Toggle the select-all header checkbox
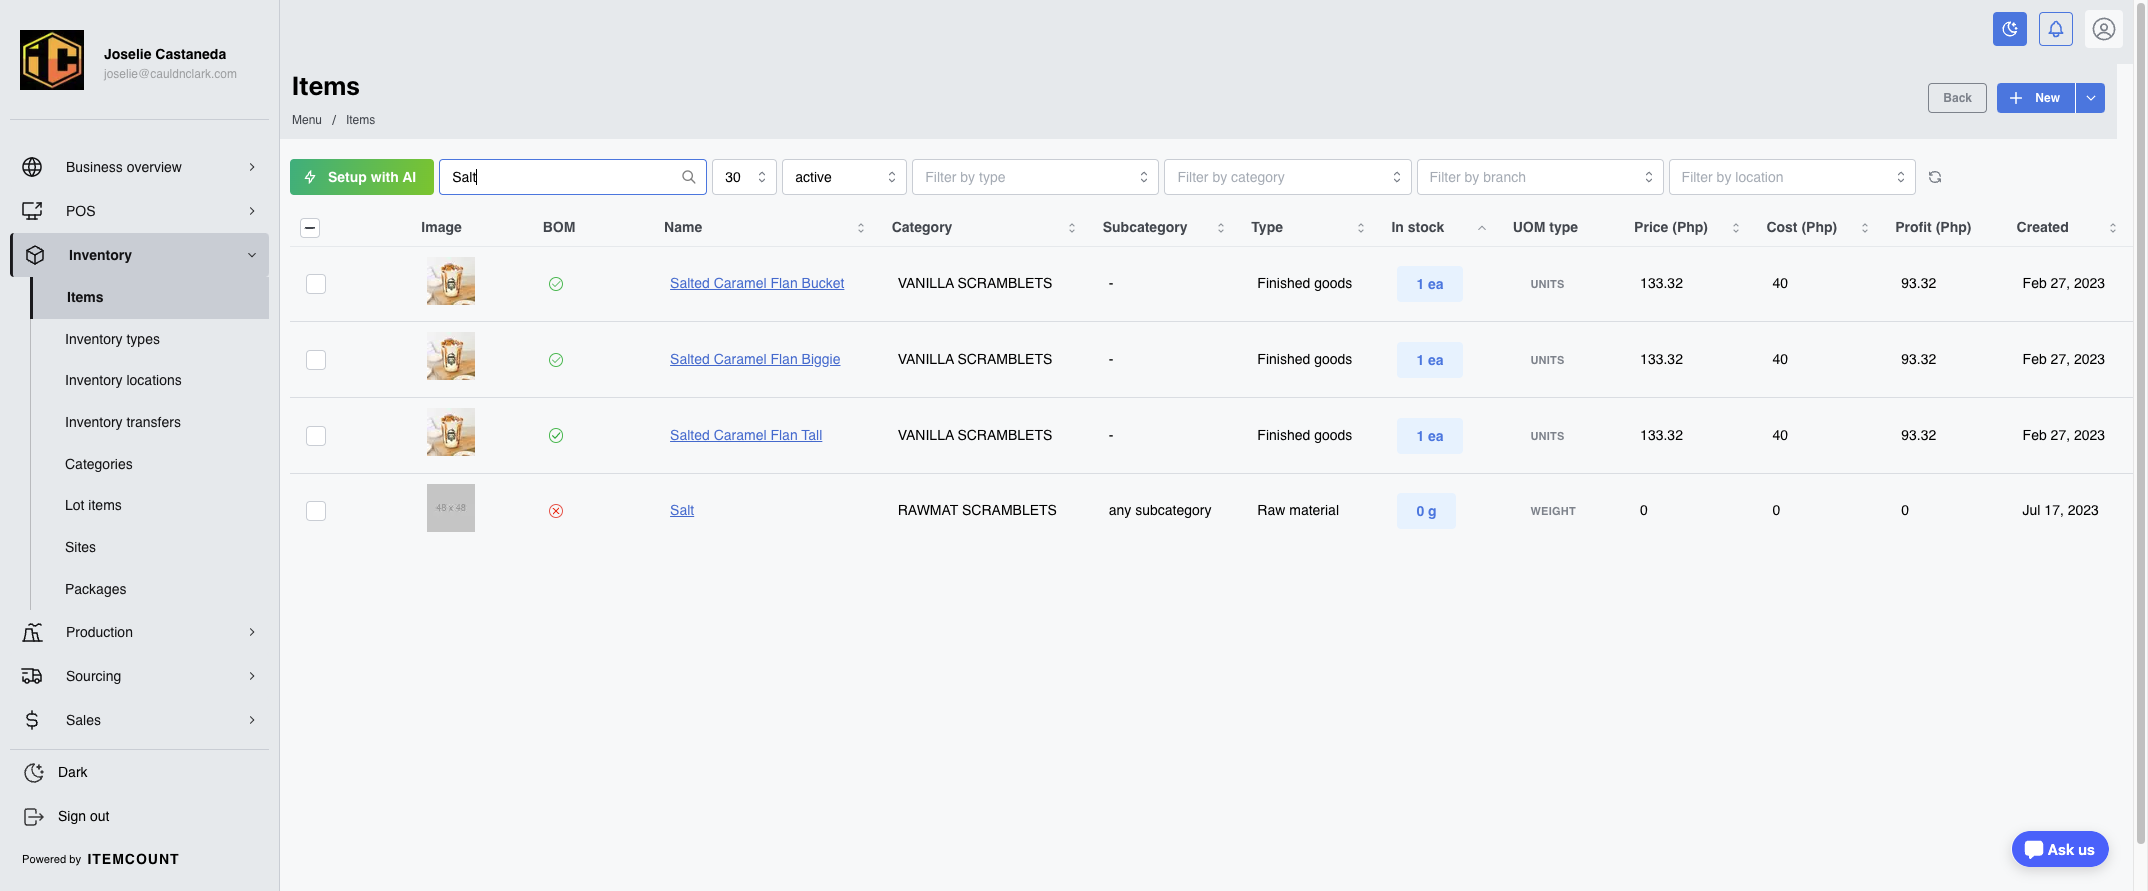The width and height of the screenshot is (2148, 891). (310, 228)
